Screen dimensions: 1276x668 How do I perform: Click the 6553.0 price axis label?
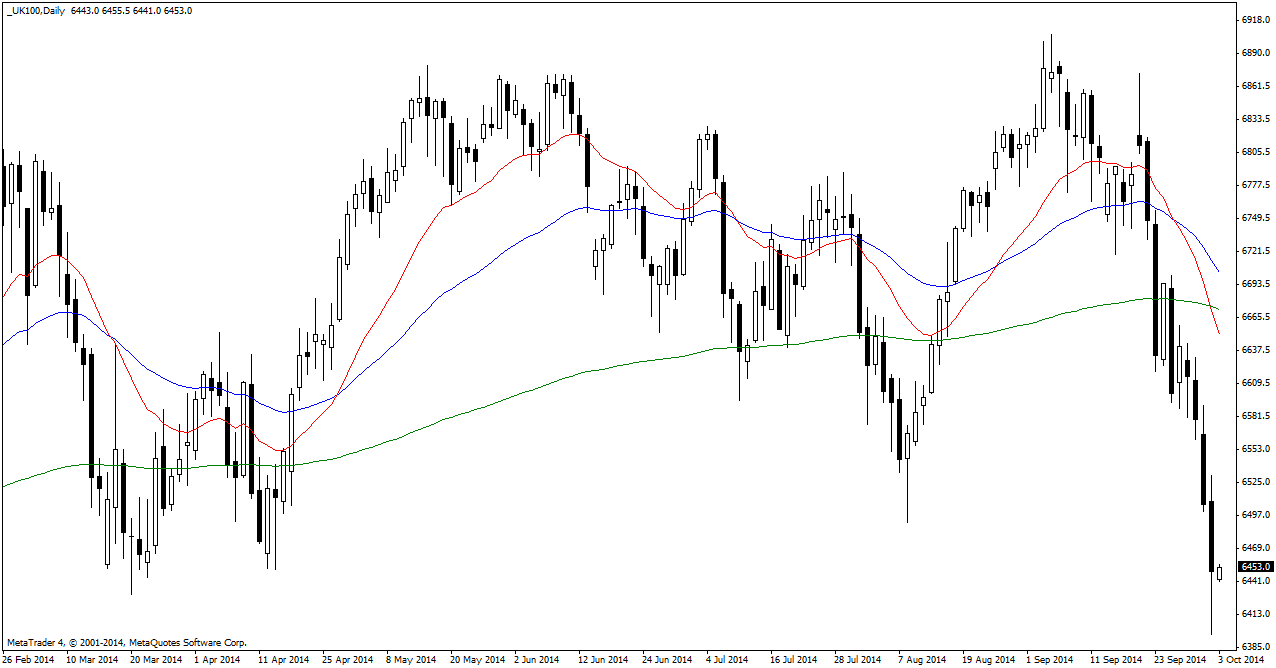click(x=1255, y=449)
